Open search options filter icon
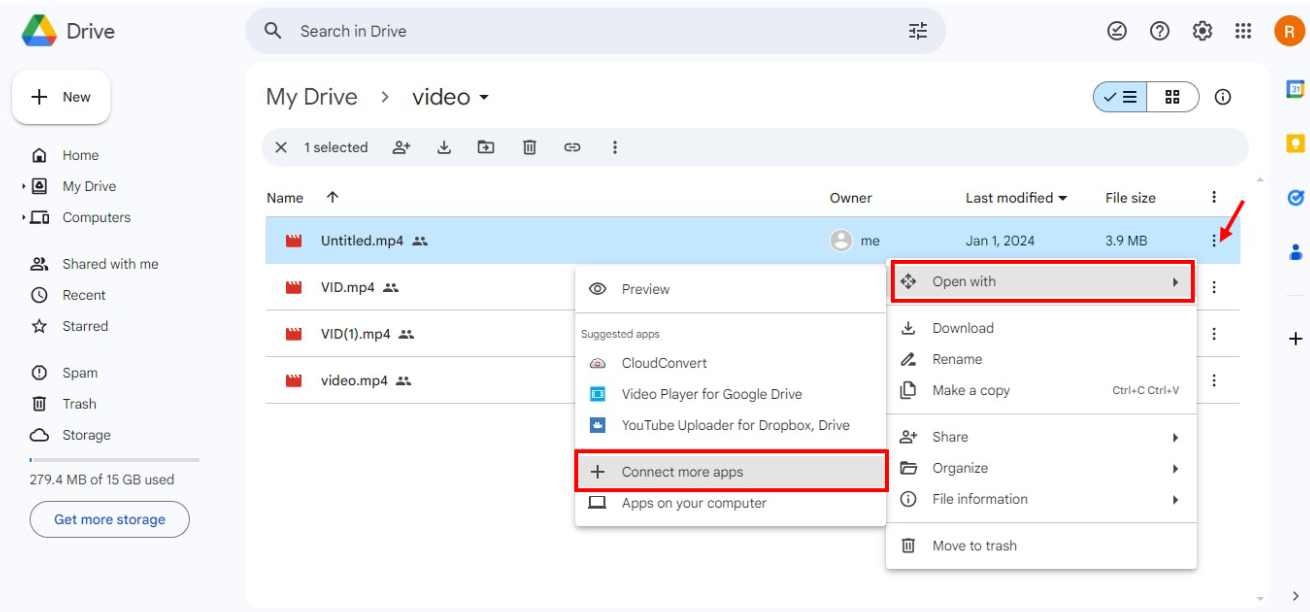1310x612 pixels. tap(918, 31)
